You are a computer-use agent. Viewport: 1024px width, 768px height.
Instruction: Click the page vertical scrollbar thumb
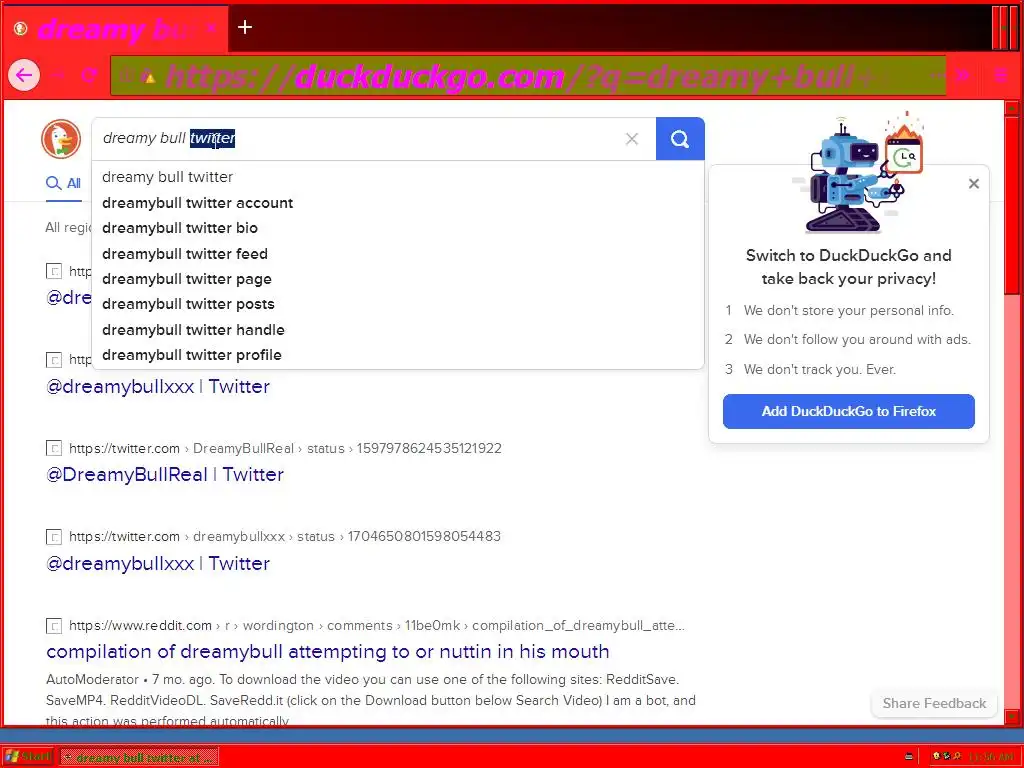pos(1012,204)
